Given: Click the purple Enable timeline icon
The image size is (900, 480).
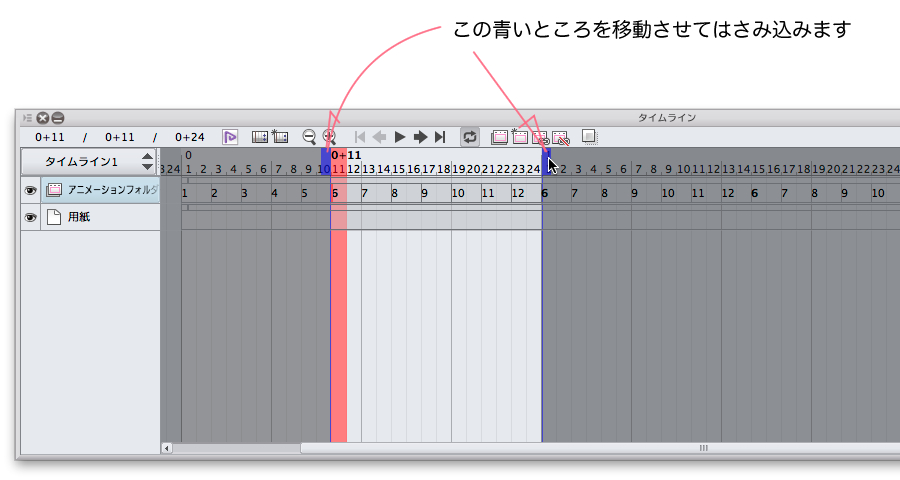Looking at the screenshot, I should (x=230, y=137).
